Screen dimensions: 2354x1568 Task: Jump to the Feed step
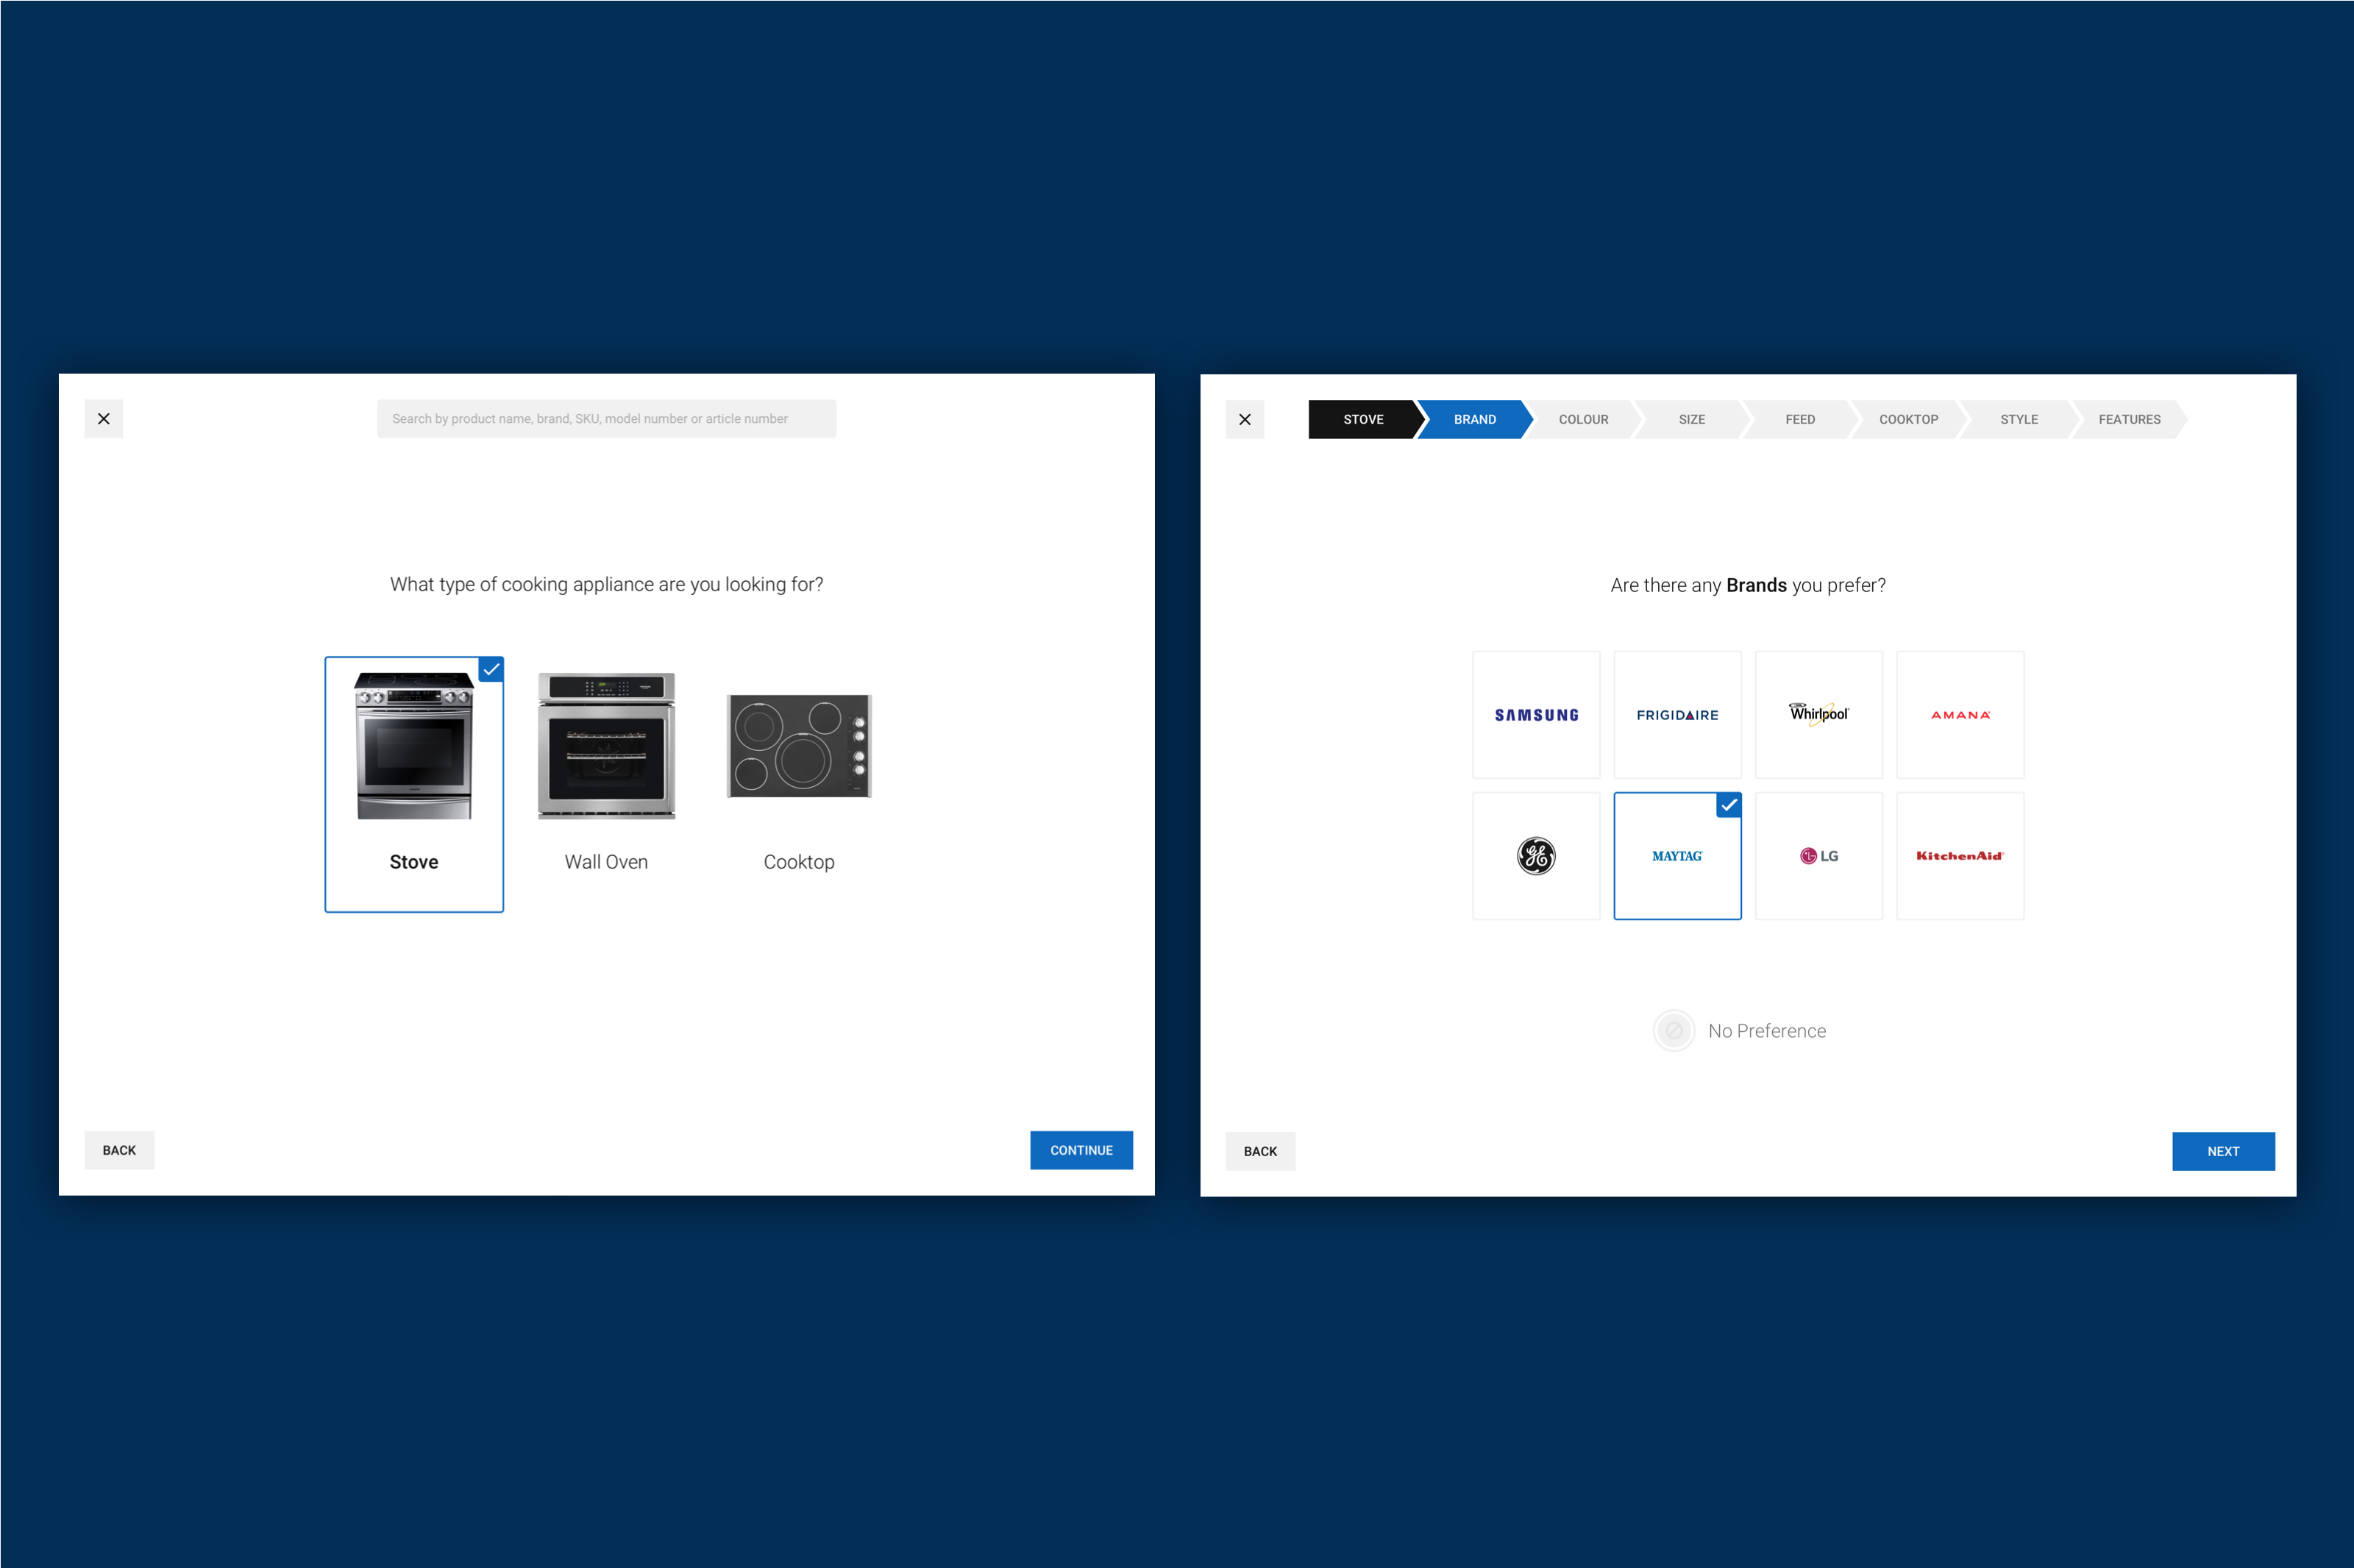tap(1800, 420)
